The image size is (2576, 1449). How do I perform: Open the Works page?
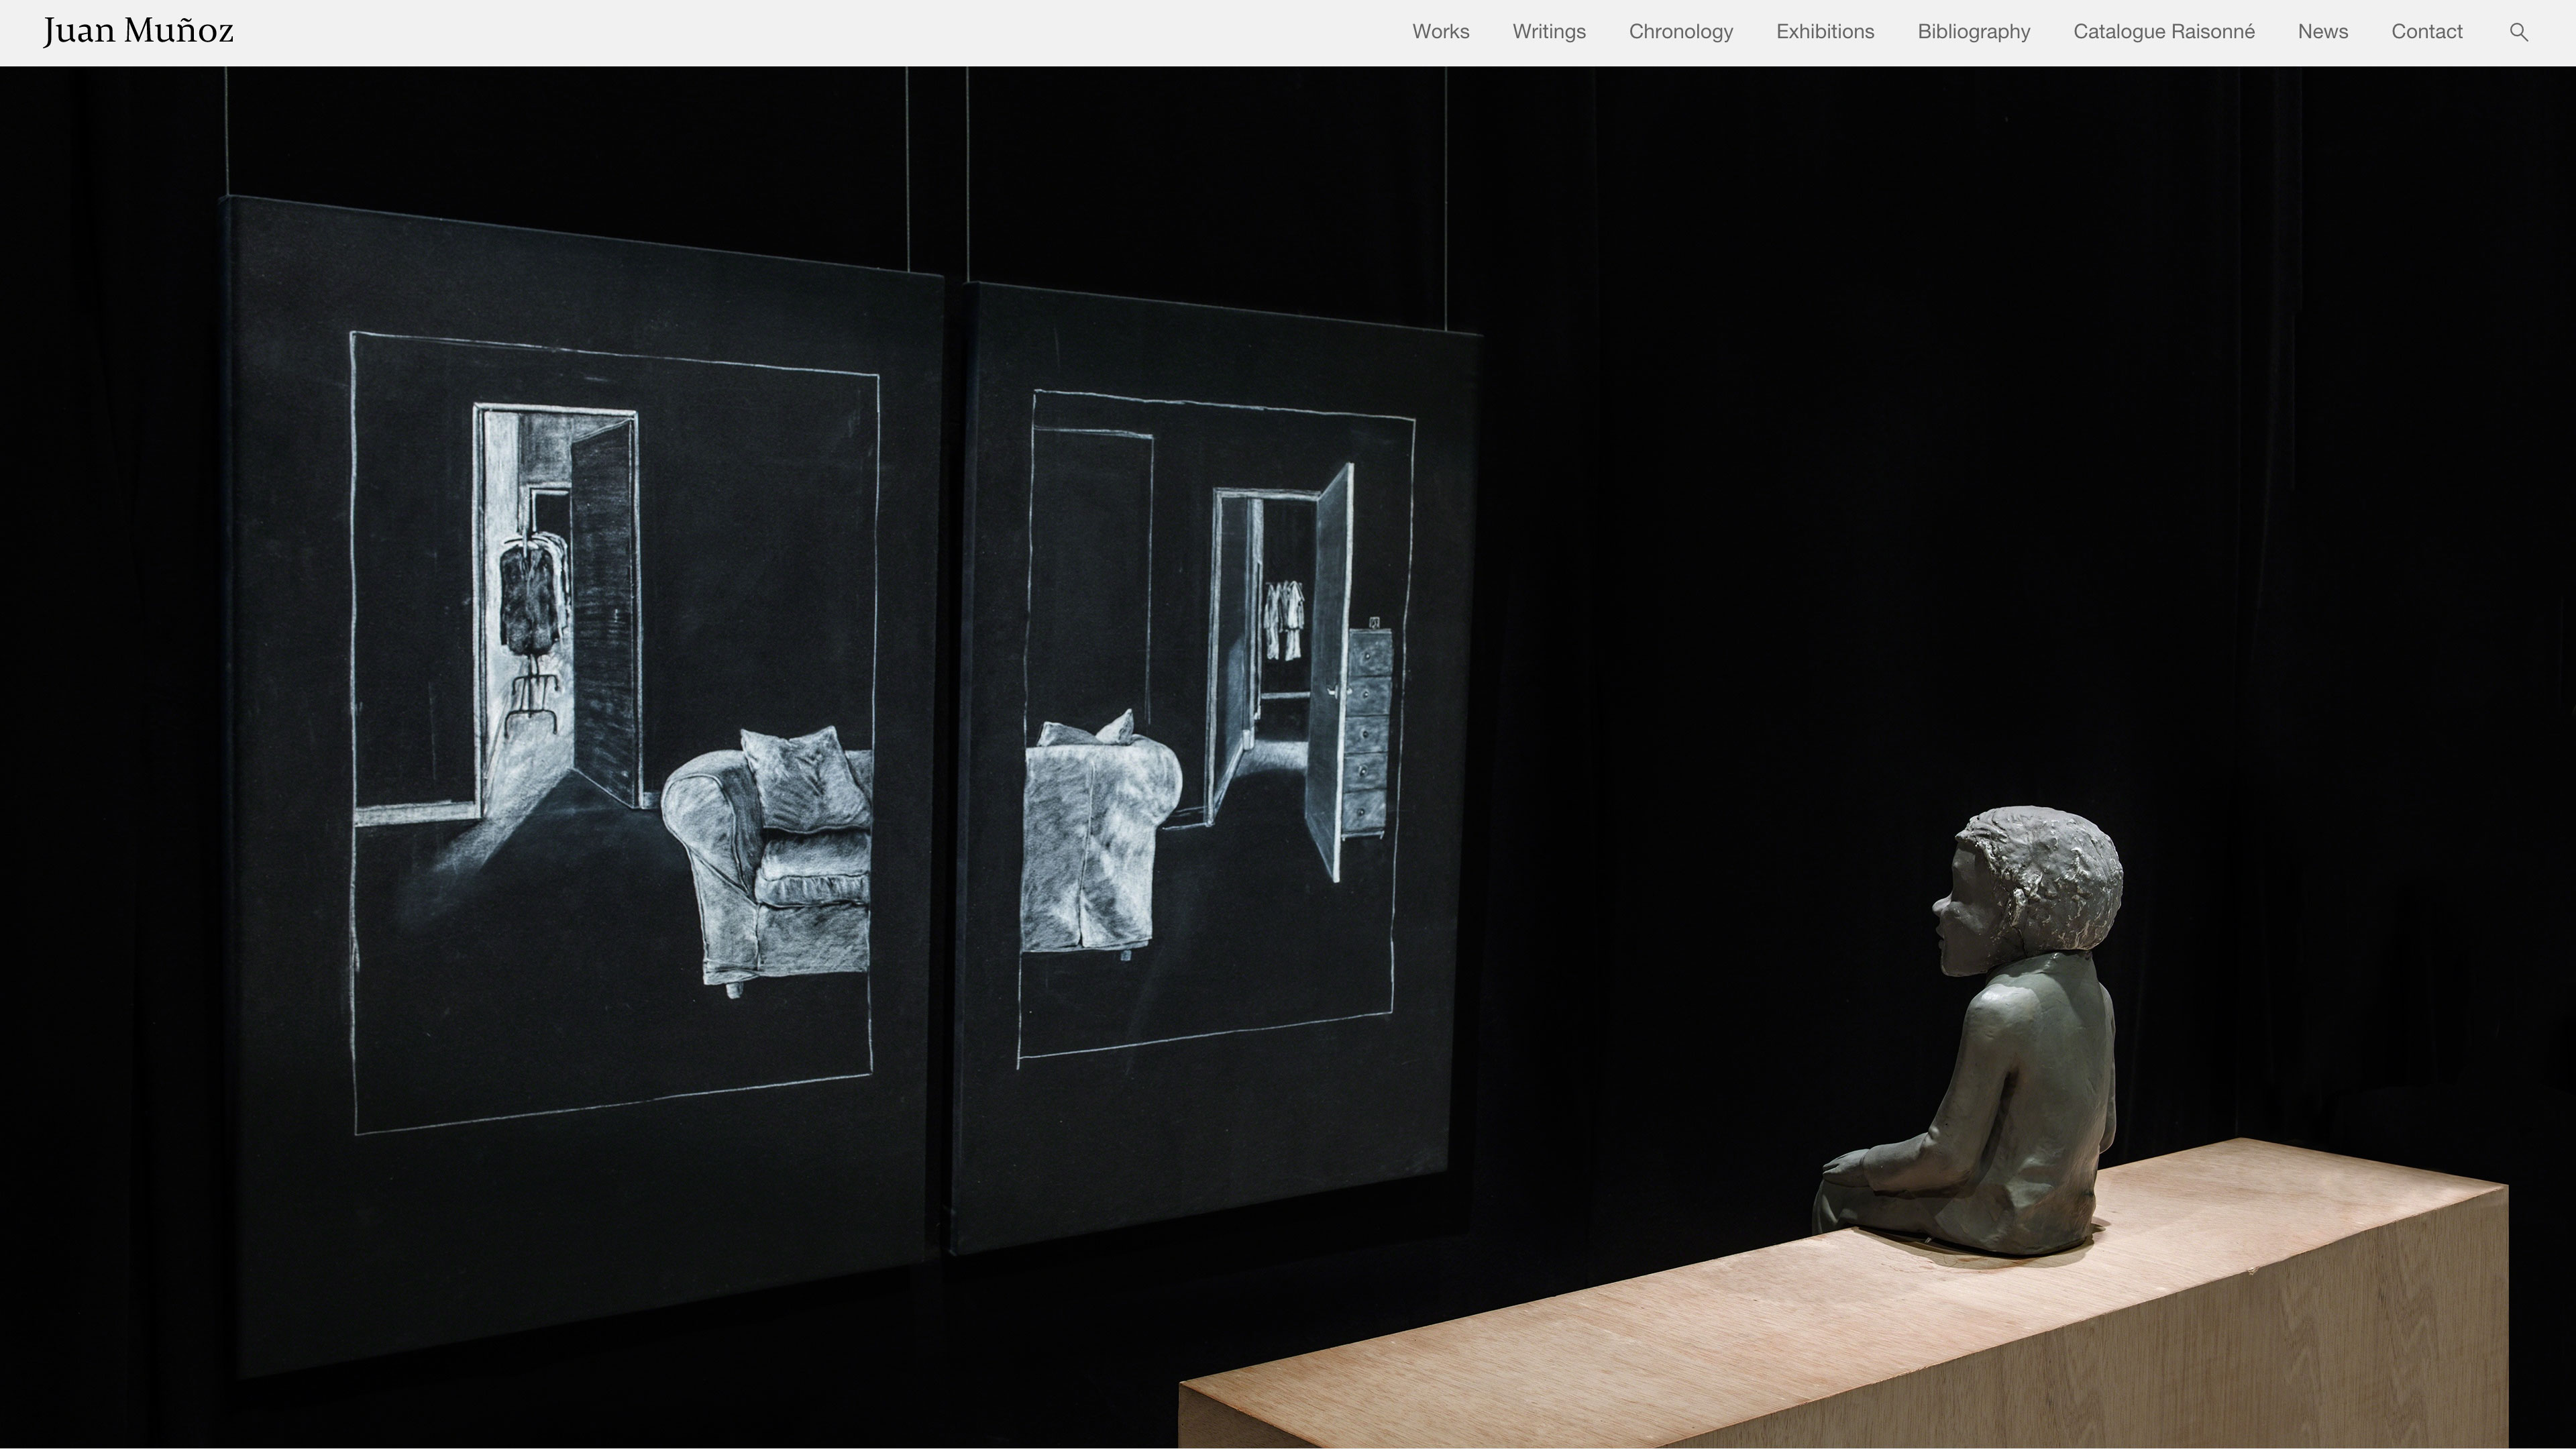point(1440,32)
